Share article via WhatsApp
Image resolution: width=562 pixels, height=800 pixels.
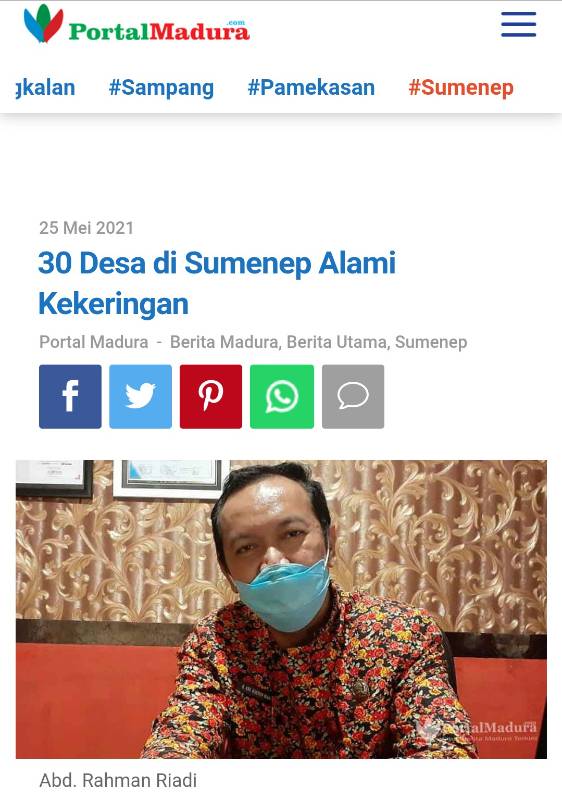pyautogui.click(x=282, y=396)
